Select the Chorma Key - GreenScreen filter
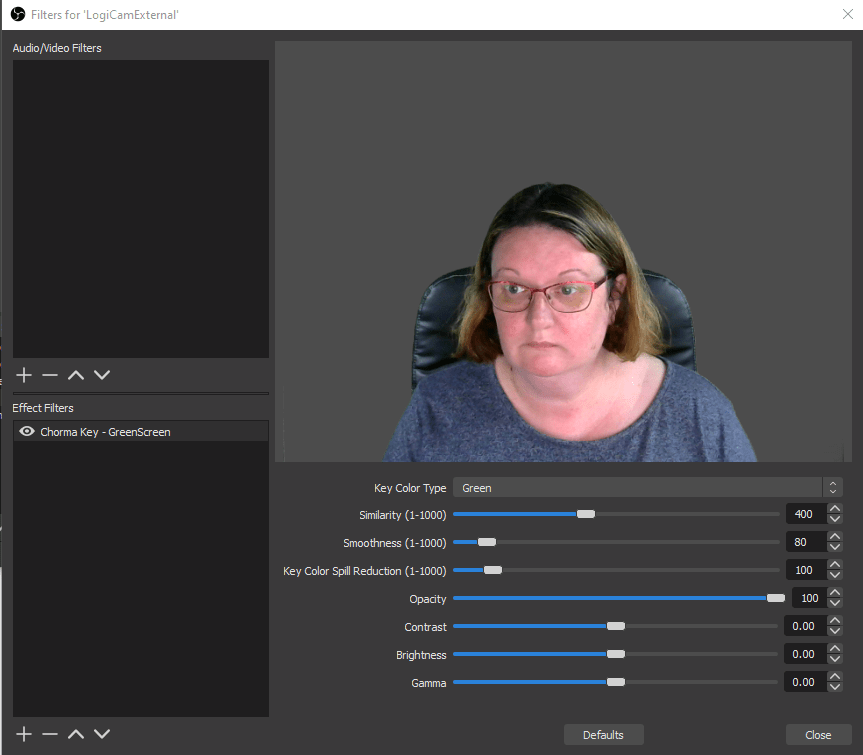Screen dimensions: 863x755 pyautogui.click(x=105, y=432)
